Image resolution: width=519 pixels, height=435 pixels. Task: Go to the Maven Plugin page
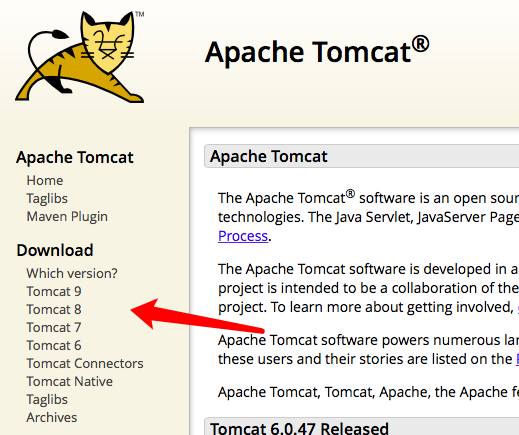tap(67, 216)
